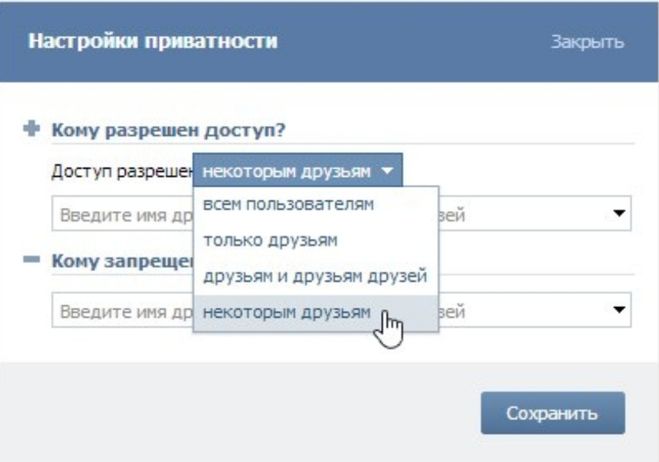This screenshot has height=462, width=659.
Task: Collapse the Кому запрещен section heading
Action: tap(121, 261)
